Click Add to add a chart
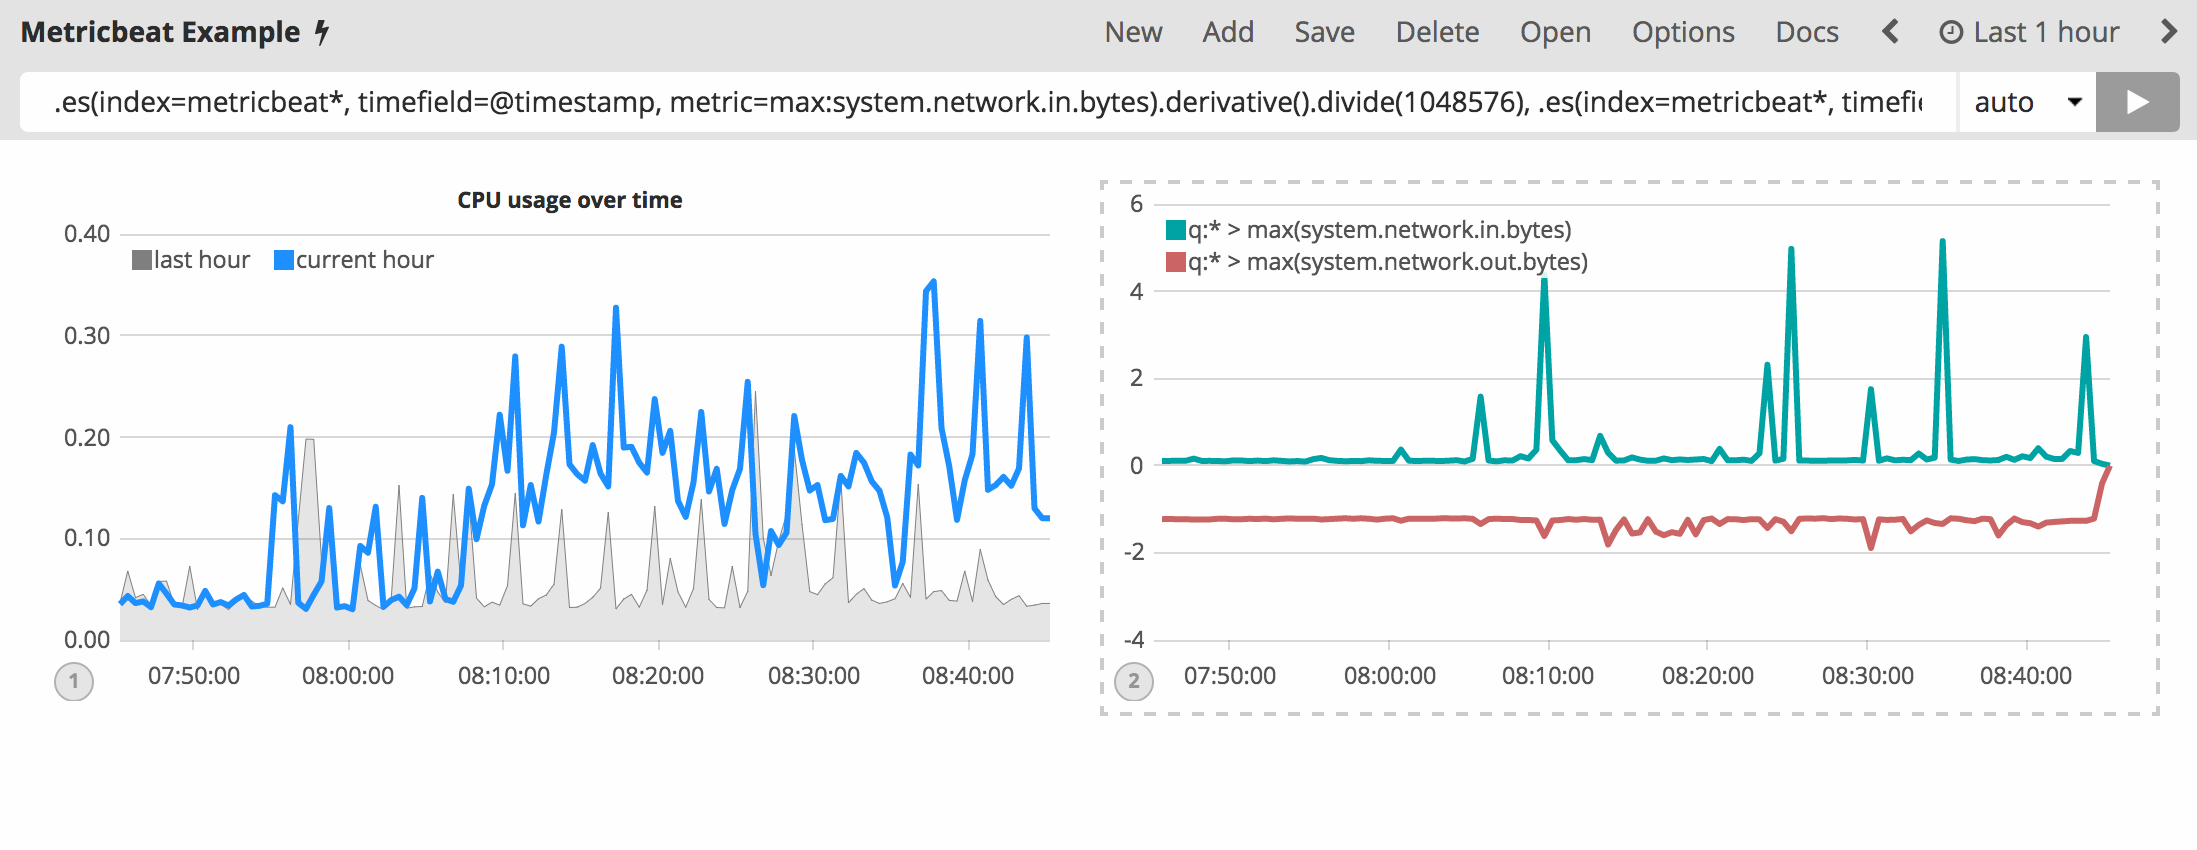 (x=1228, y=33)
